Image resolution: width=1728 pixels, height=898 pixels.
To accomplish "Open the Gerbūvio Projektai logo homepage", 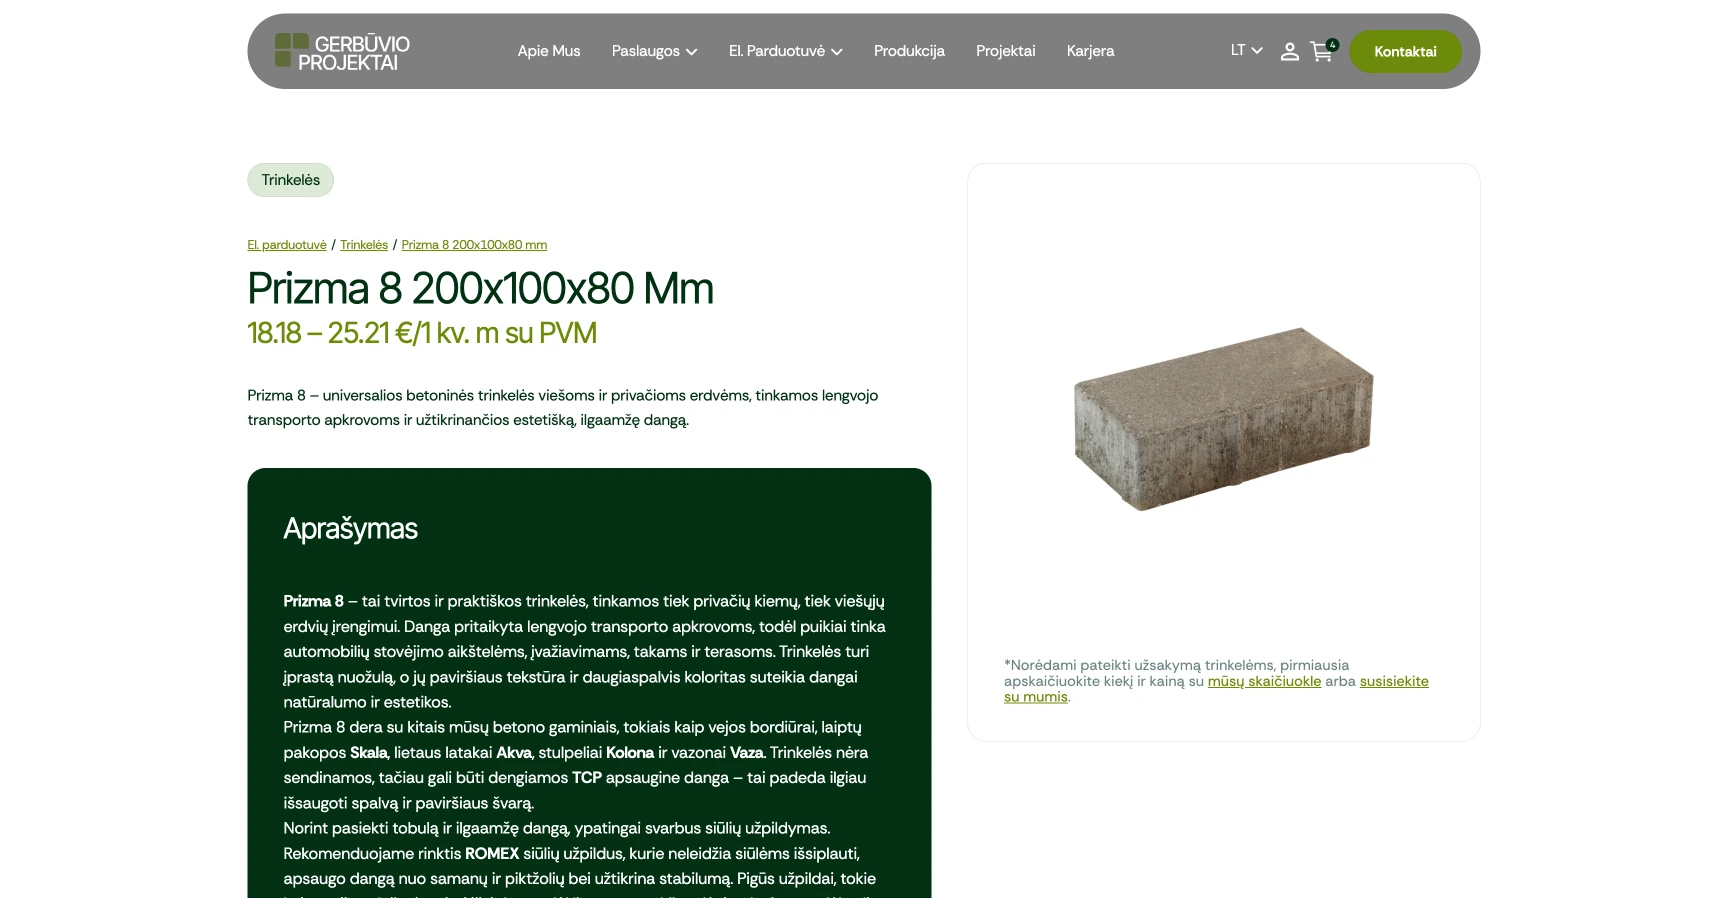I will (x=342, y=52).
